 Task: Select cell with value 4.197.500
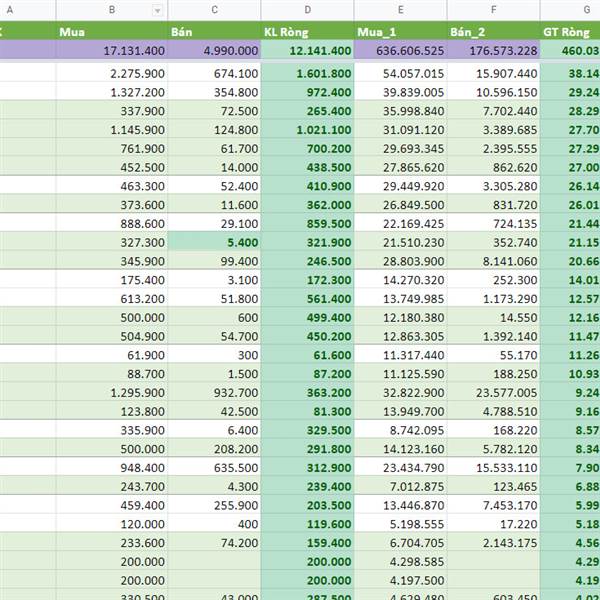pos(401,580)
